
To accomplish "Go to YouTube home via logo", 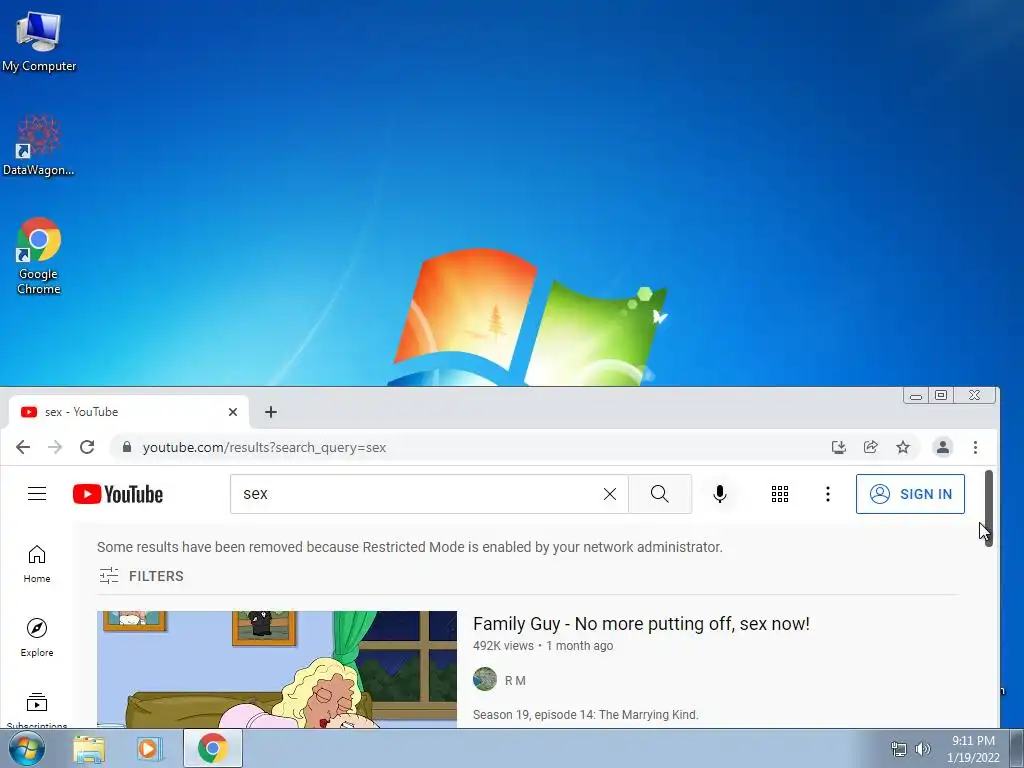I will coord(118,494).
